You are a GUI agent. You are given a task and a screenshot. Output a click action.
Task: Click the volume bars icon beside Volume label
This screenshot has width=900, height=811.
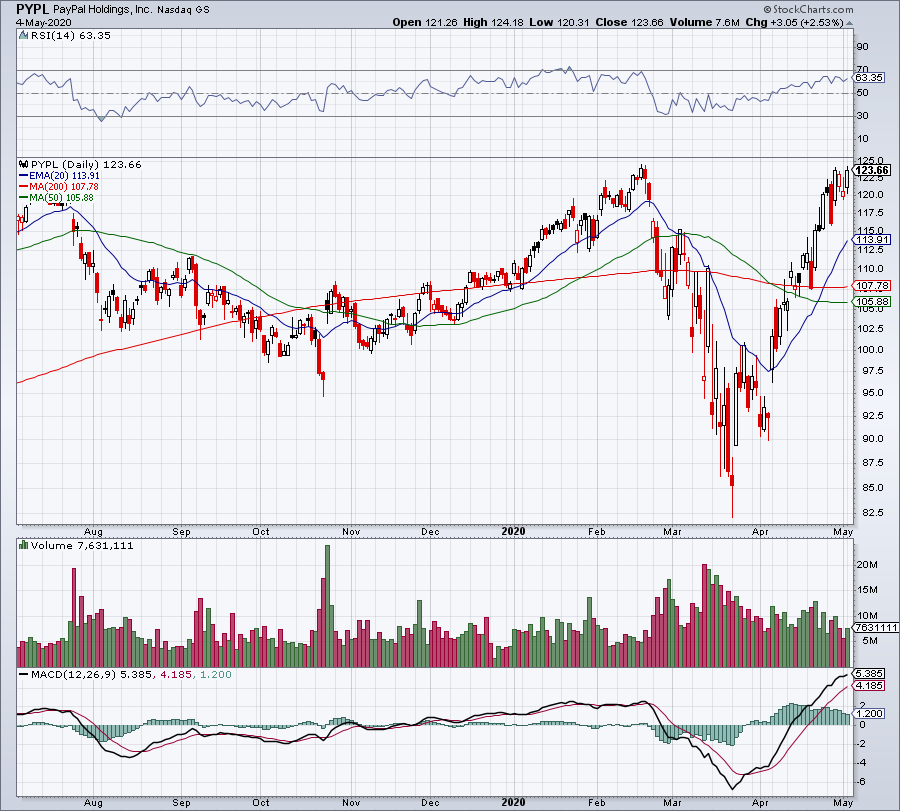23,545
